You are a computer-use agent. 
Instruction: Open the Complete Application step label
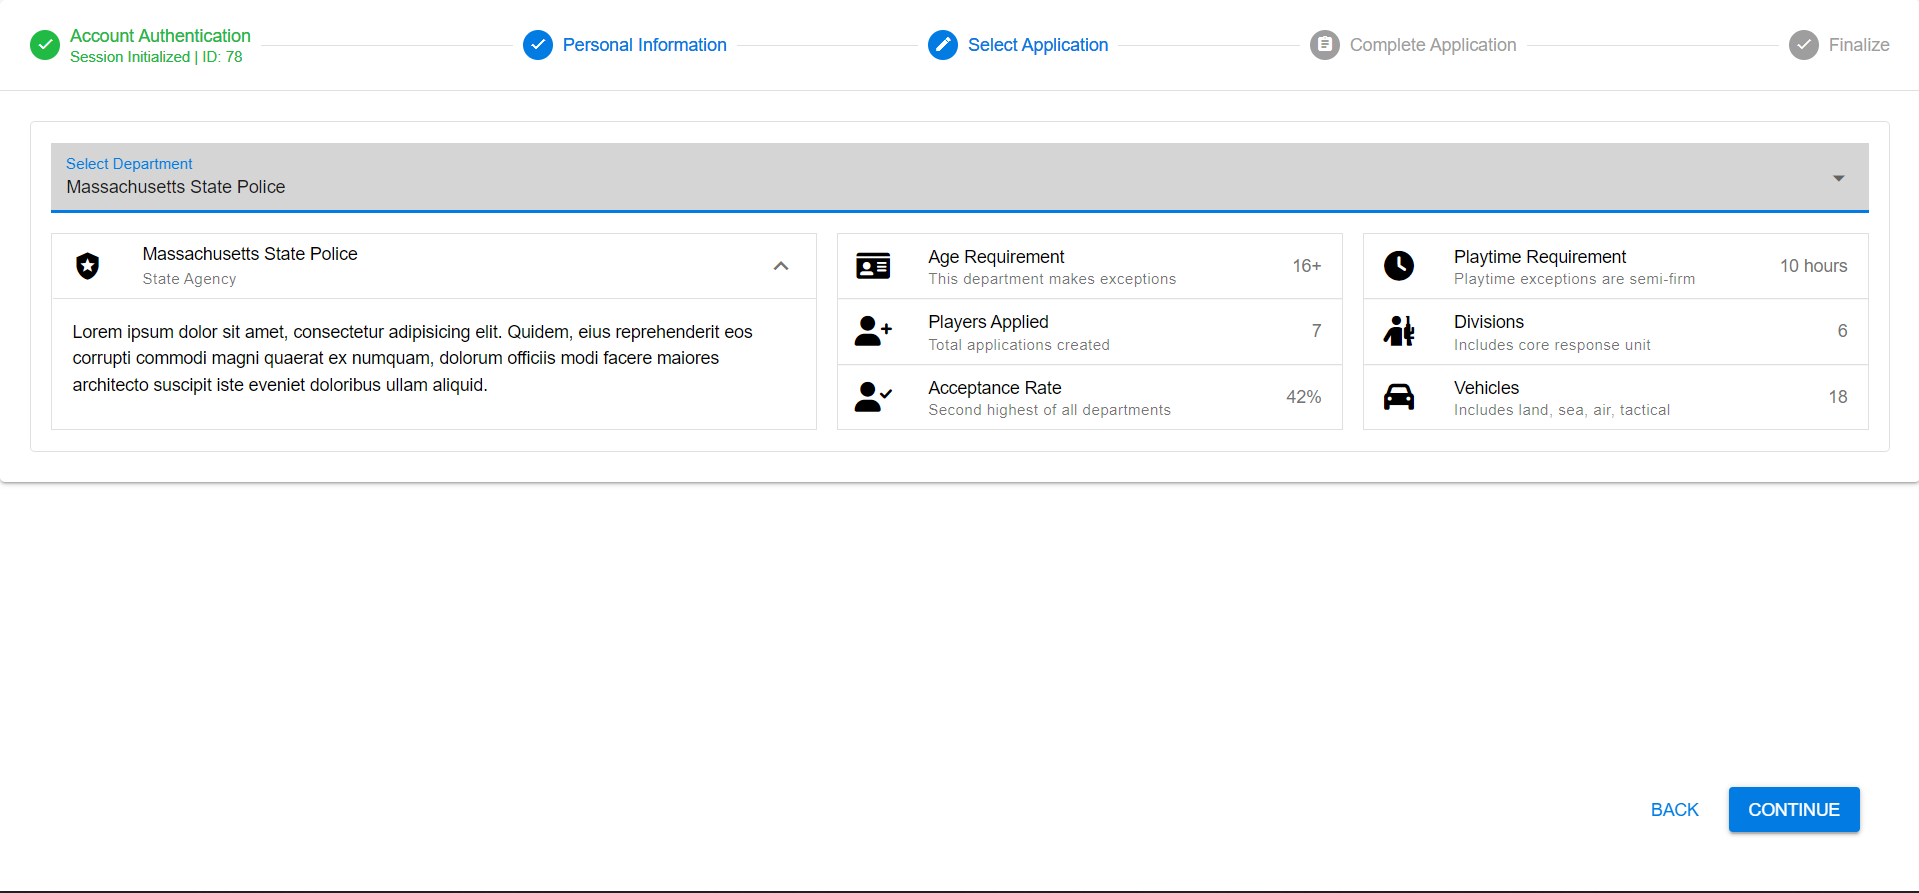[1433, 45]
